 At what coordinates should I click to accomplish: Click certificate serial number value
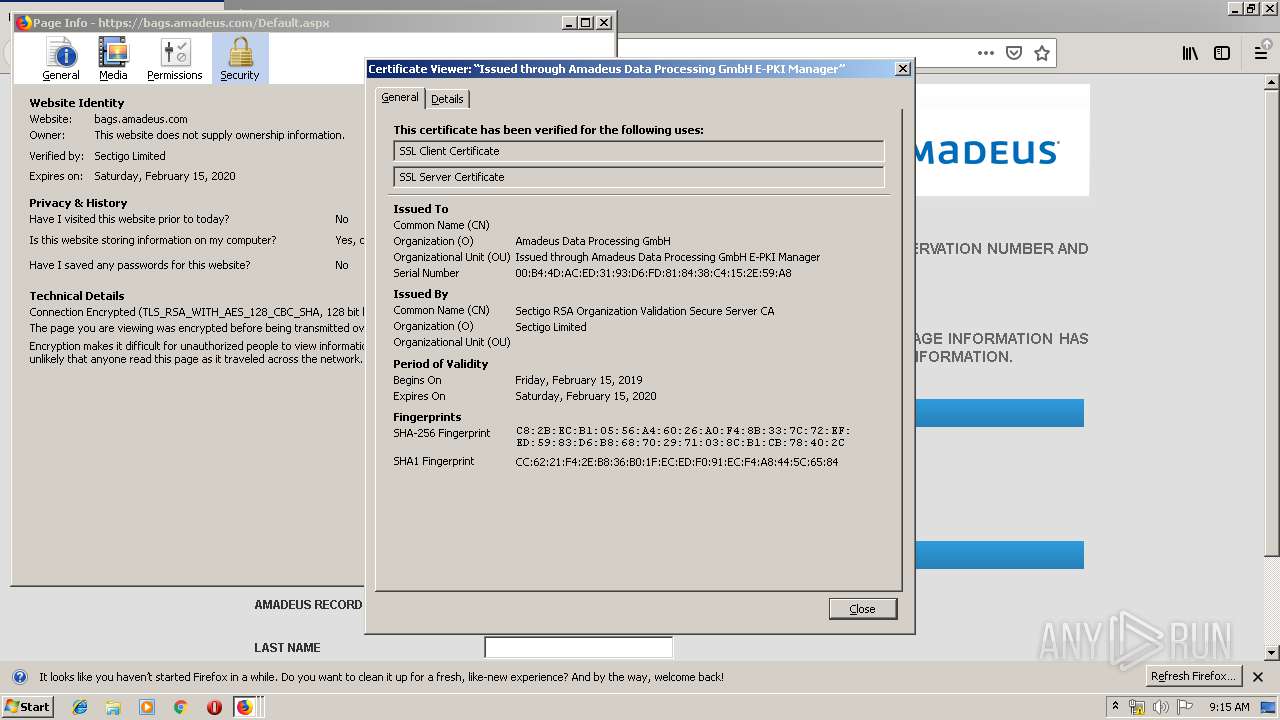pyautogui.click(x=653, y=273)
